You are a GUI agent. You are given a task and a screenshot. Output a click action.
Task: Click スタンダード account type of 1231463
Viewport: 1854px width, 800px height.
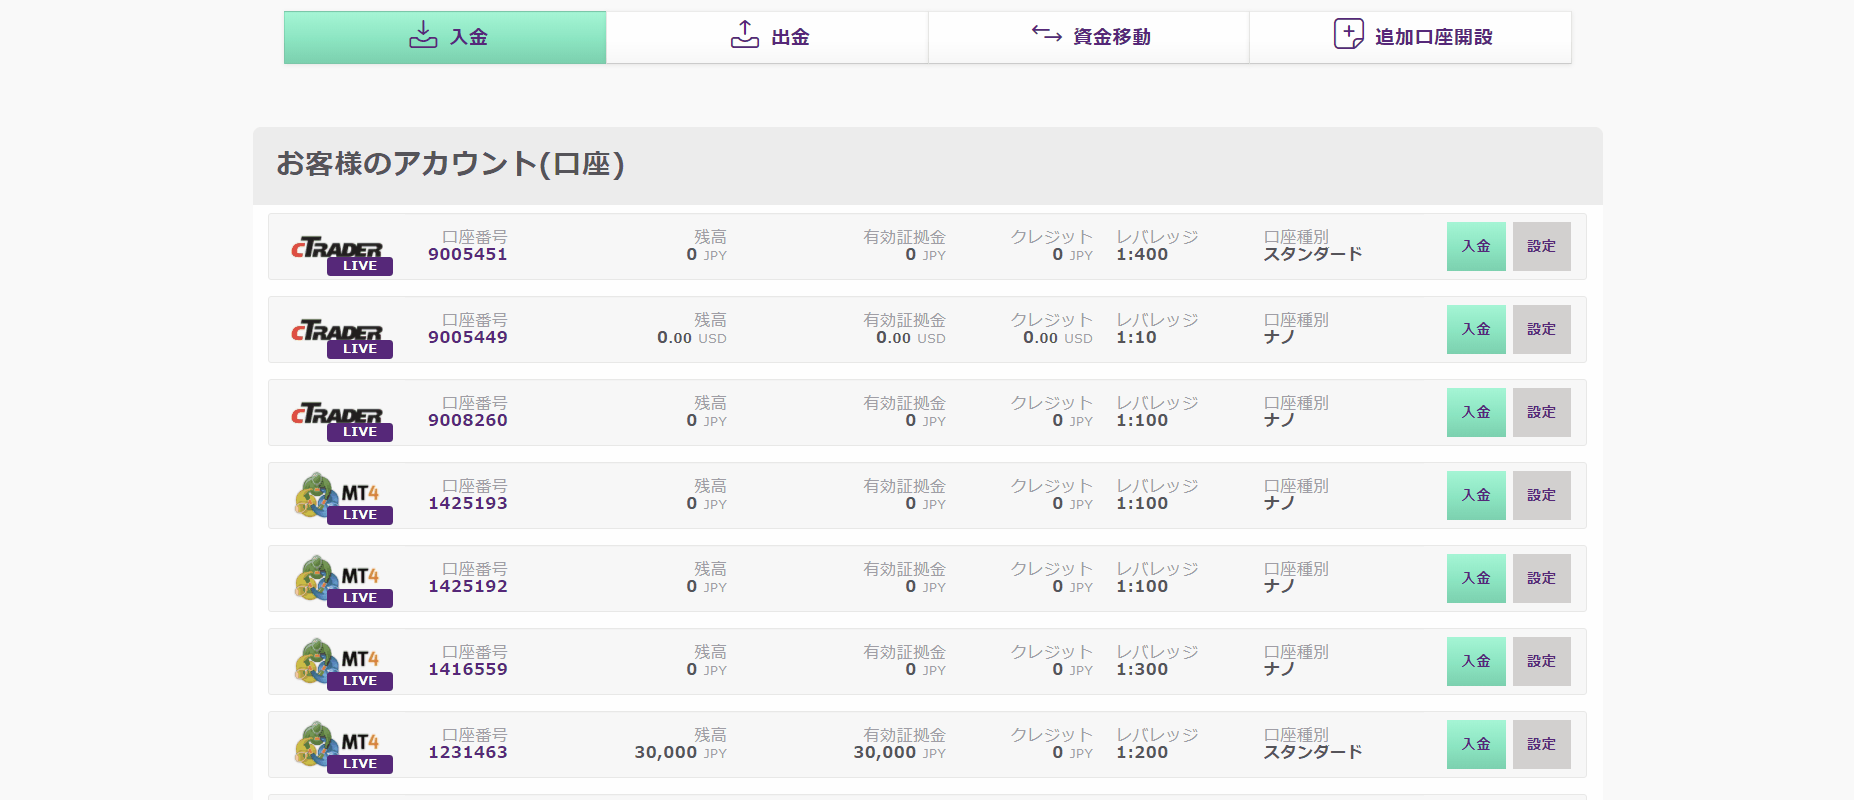point(1313,752)
